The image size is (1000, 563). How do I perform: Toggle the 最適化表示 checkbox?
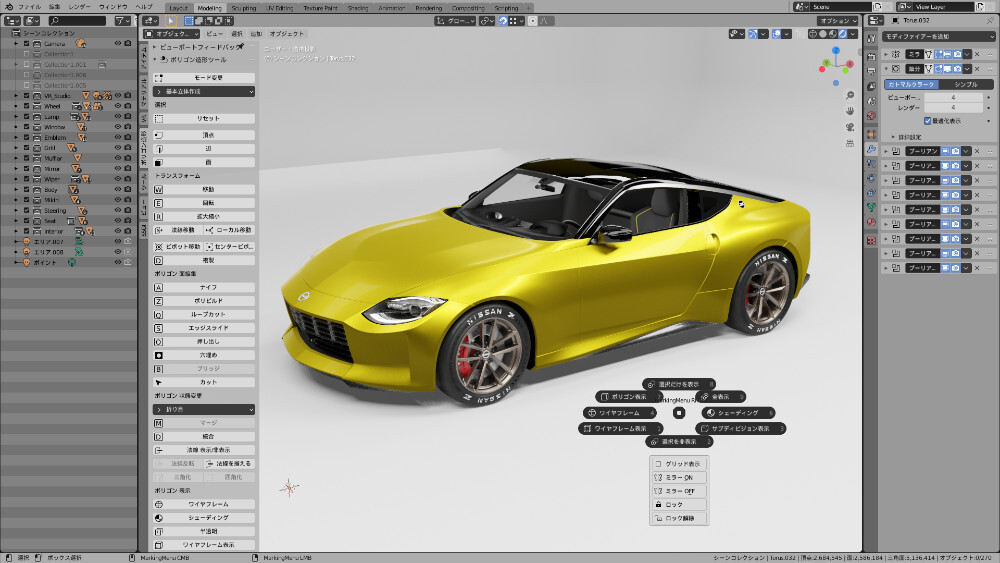point(927,121)
